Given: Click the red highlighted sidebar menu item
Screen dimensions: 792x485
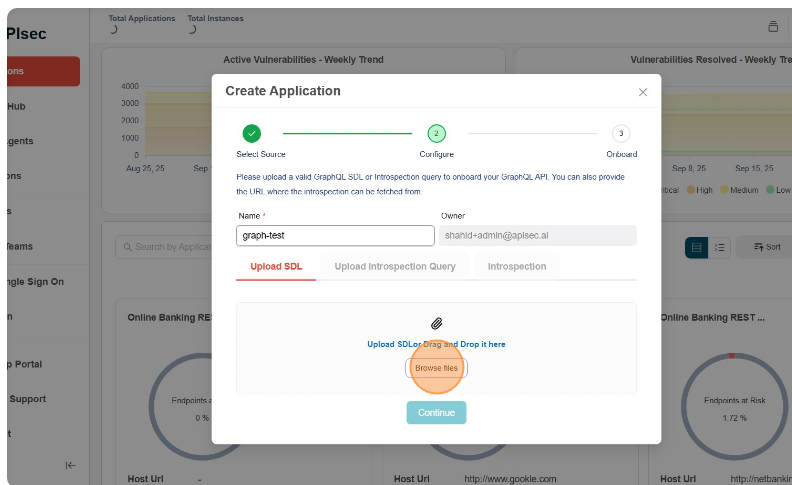Looking at the screenshot, I should 40,71.
